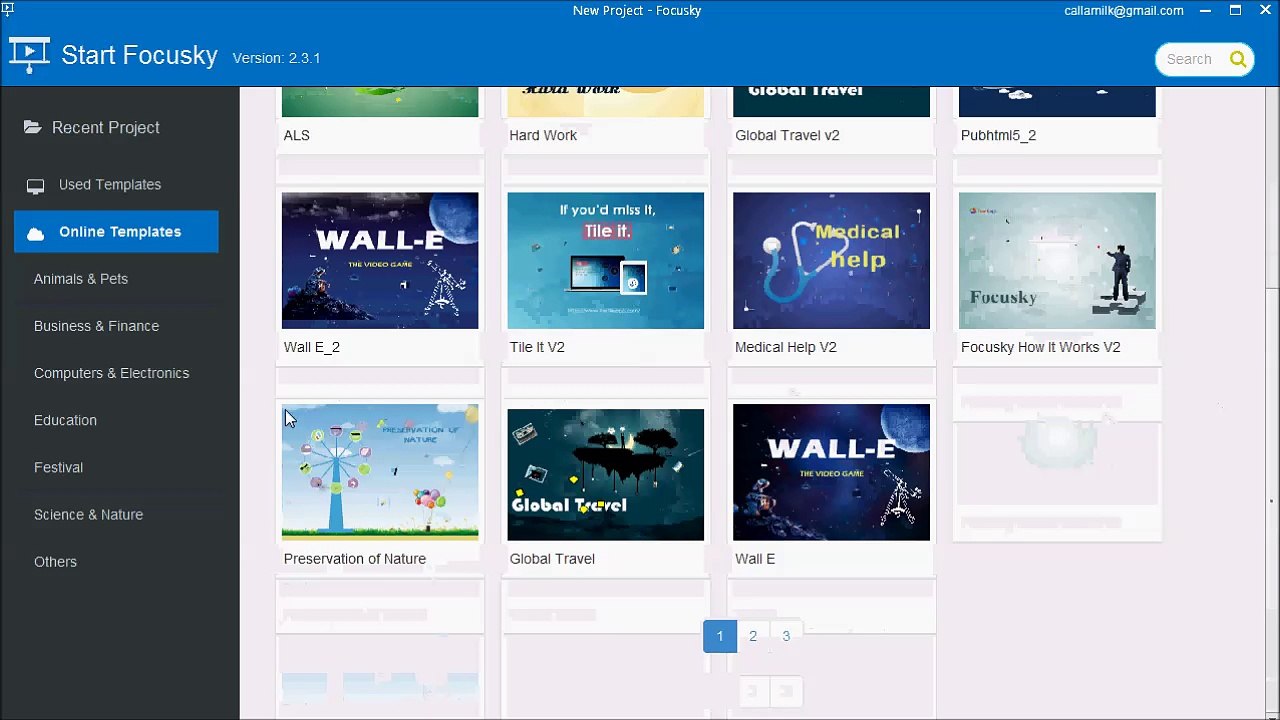Click the 'Global Travel v2' caption text

787,135
